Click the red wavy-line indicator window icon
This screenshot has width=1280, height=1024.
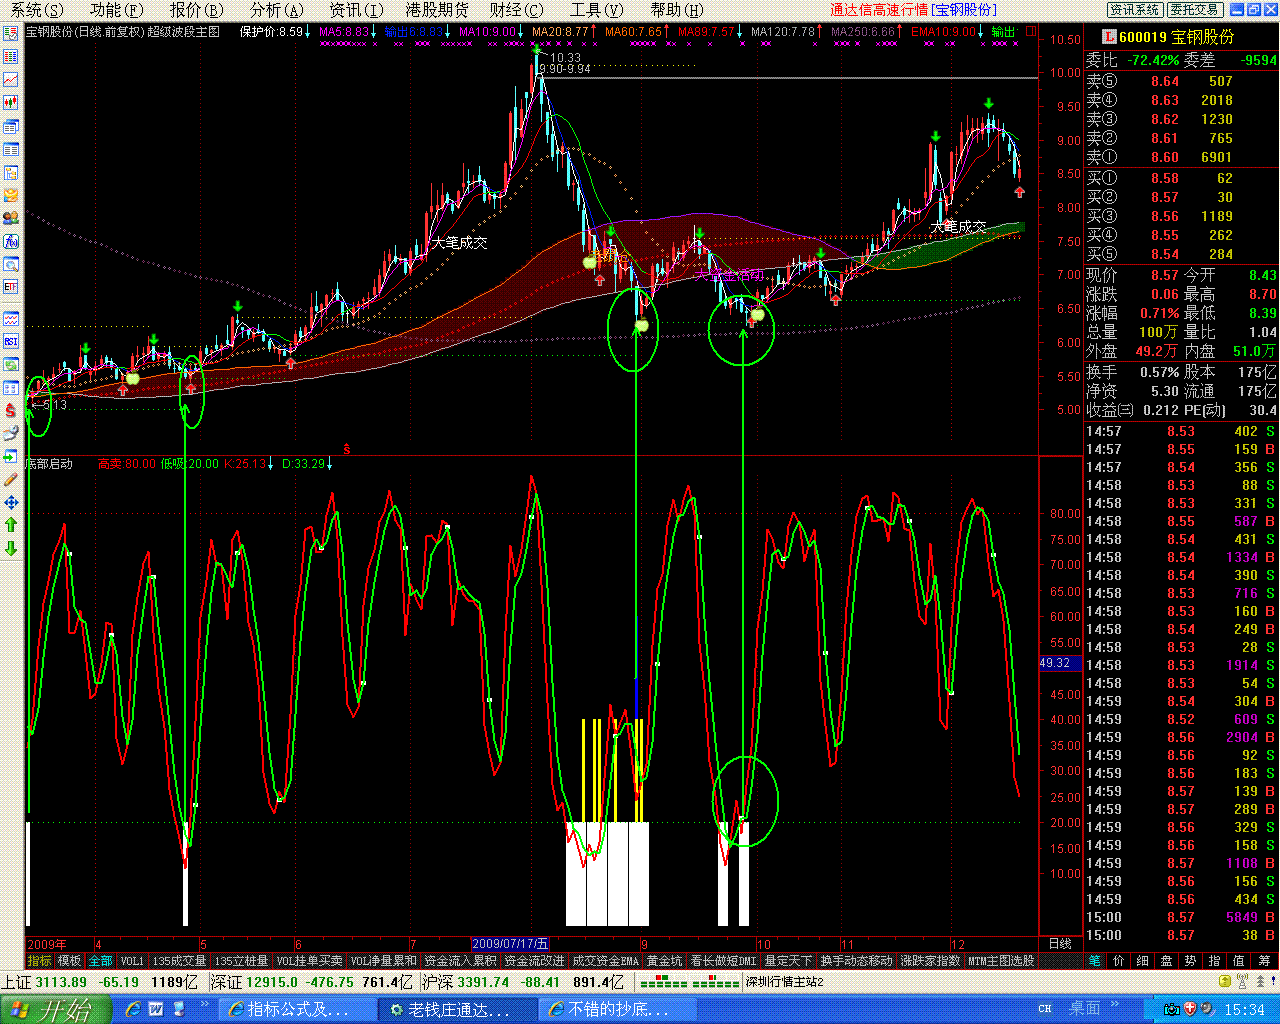(x=11, y=318)
